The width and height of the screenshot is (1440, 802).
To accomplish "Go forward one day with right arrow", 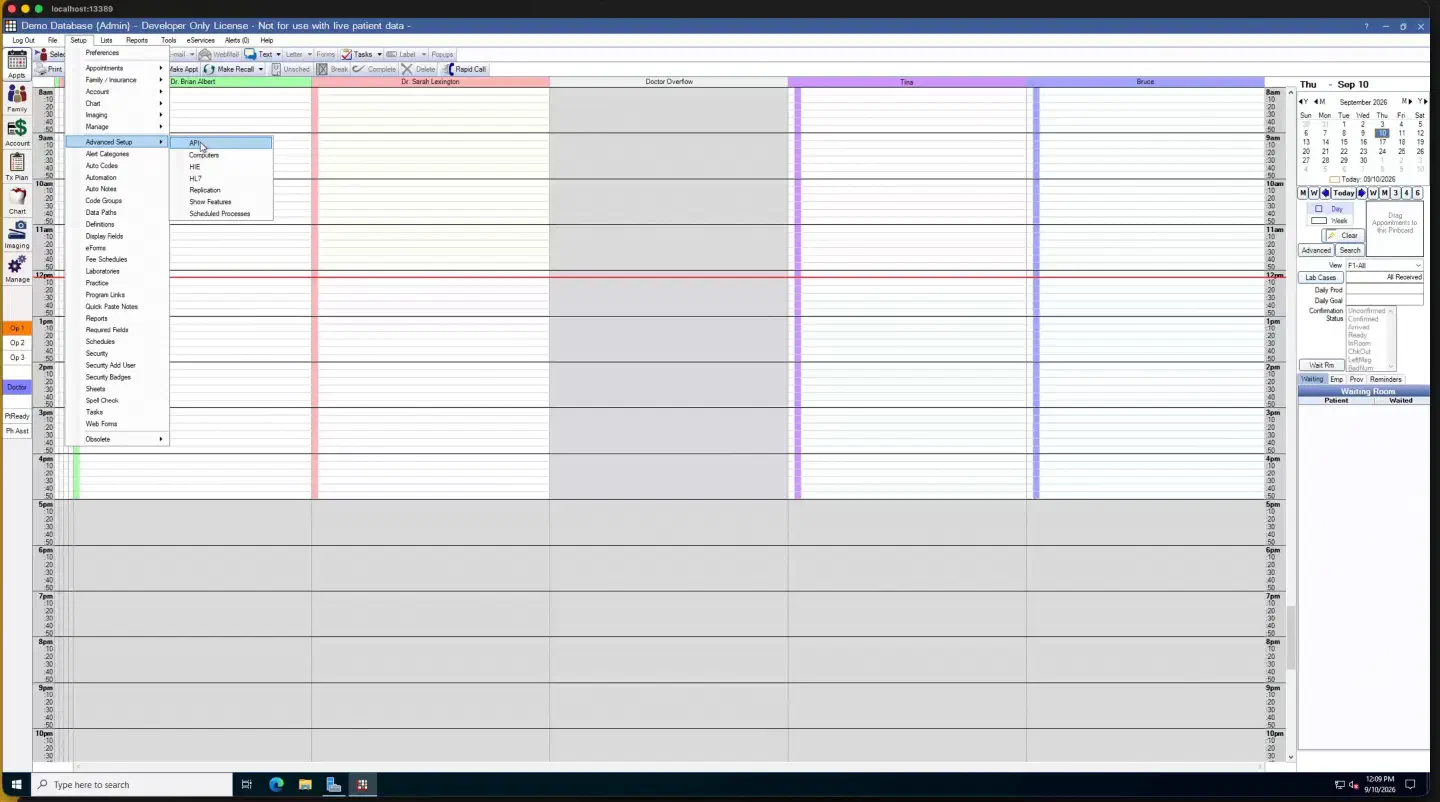I will pos(1361,193).
